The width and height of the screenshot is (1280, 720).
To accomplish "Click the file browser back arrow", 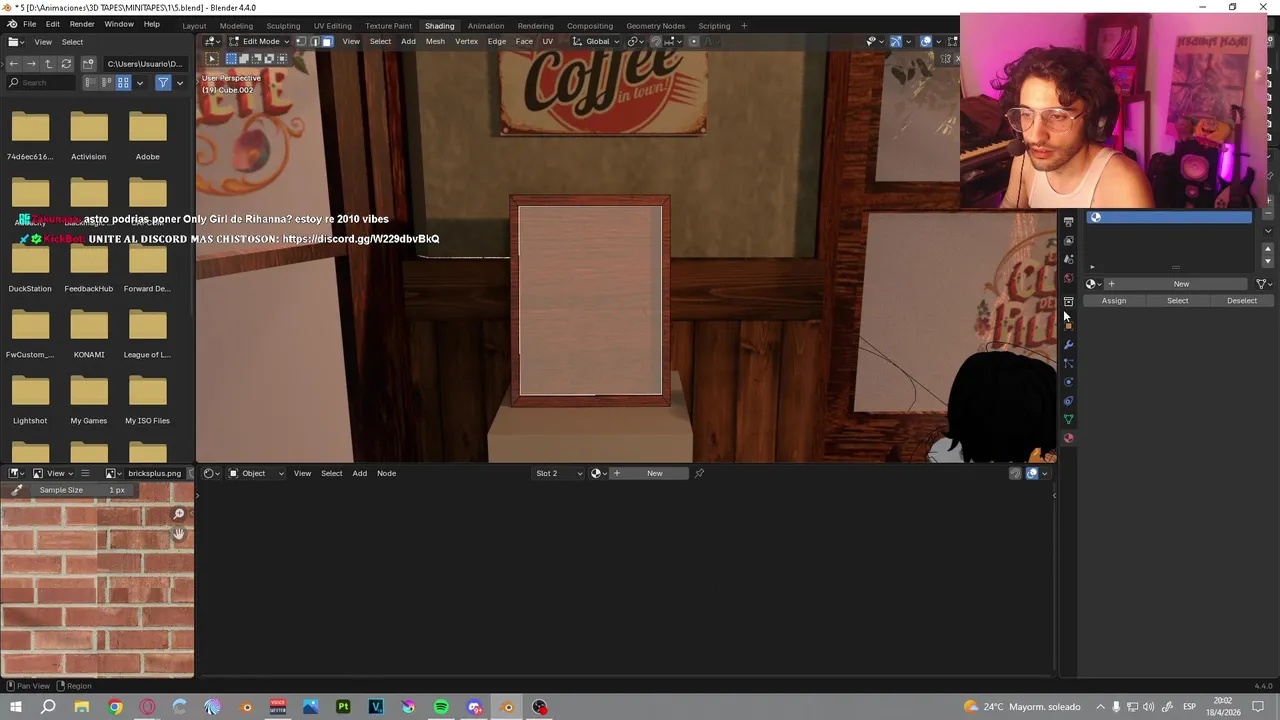I will click(x=14, y=64).
